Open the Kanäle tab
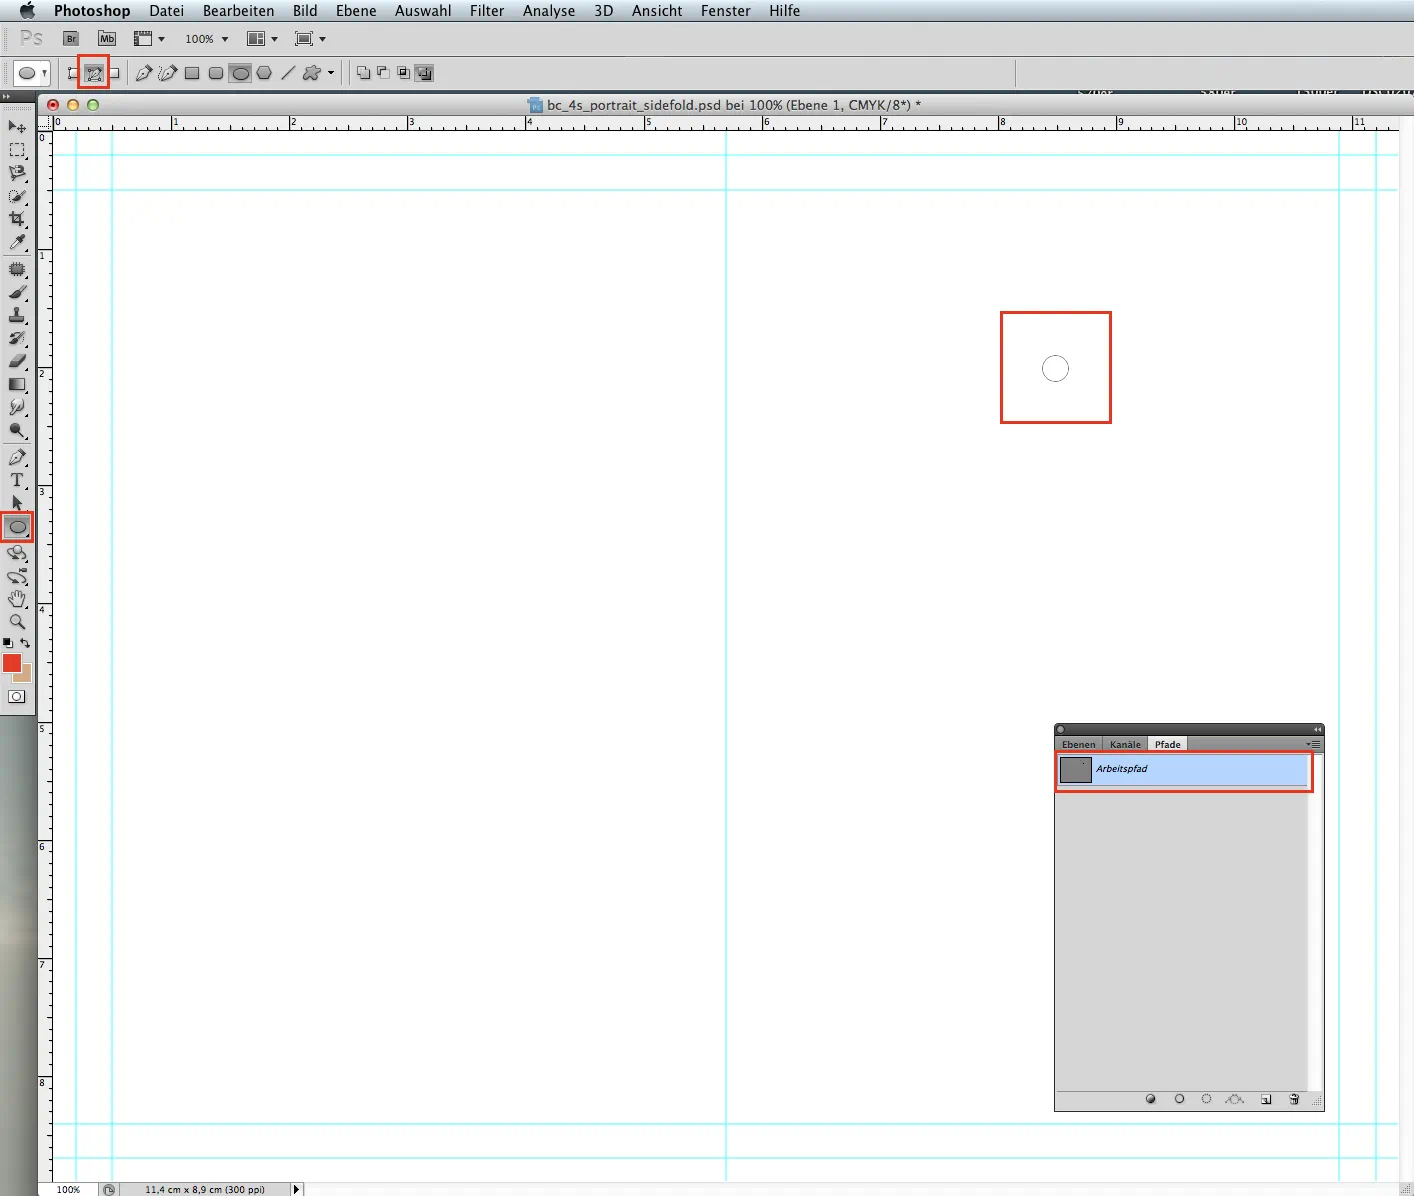This screenshot has height=1196, width=1414. (x=1125, y=744)
